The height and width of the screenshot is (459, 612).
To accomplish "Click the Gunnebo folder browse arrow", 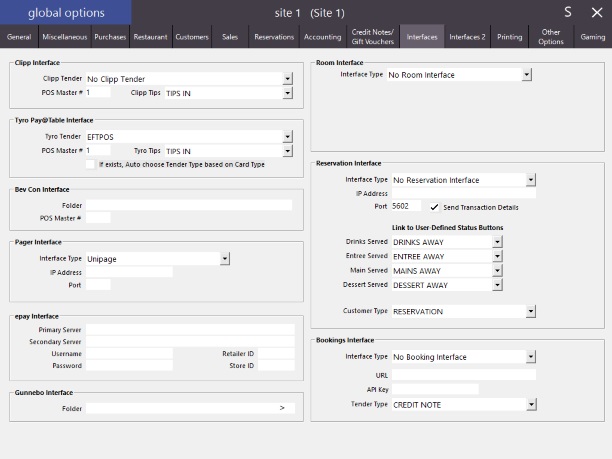I will (x=282, y=408).
